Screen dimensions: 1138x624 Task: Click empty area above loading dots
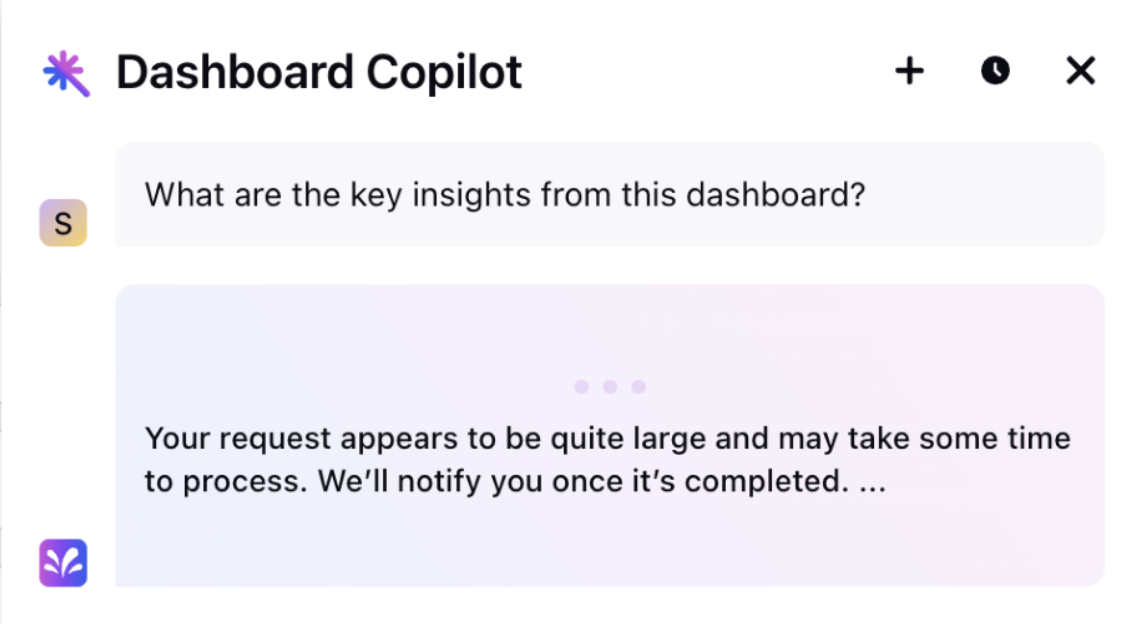[610, 330]
